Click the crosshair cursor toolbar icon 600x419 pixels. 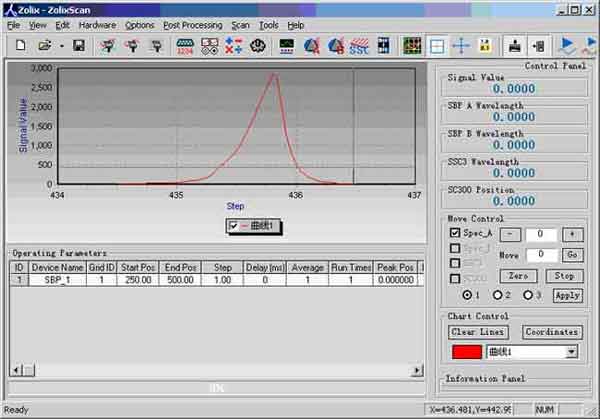tap(461, 46)
